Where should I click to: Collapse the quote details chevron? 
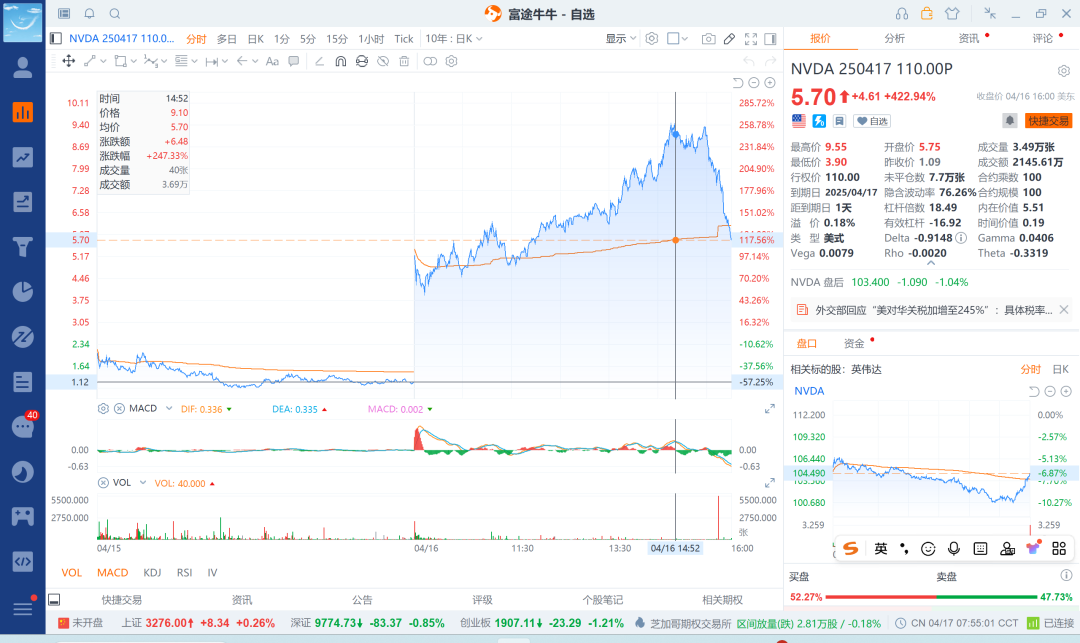click(x=931, y=263)
